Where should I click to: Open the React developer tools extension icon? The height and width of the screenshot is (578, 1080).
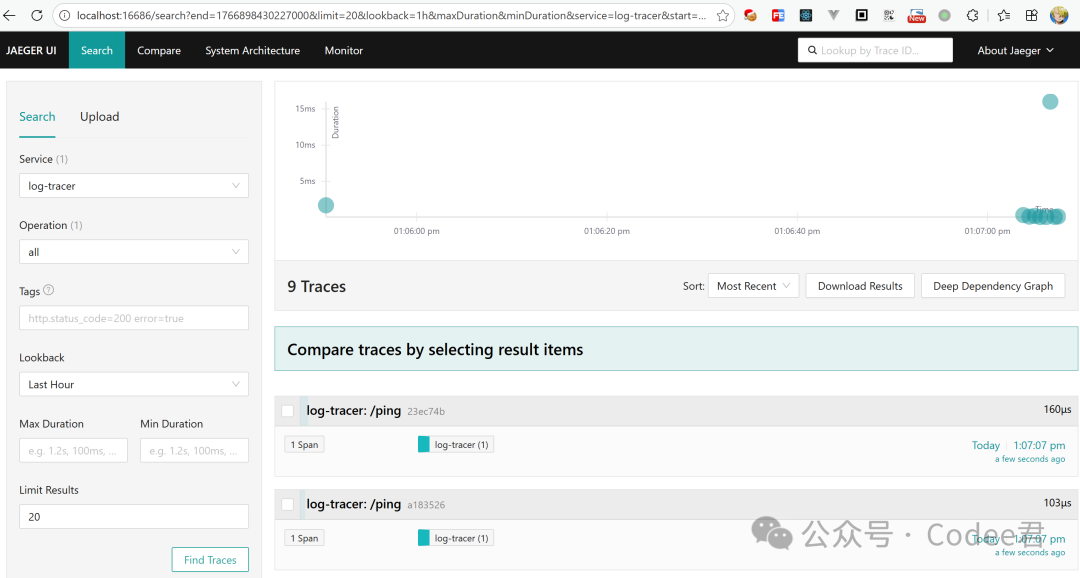[805, 15]
